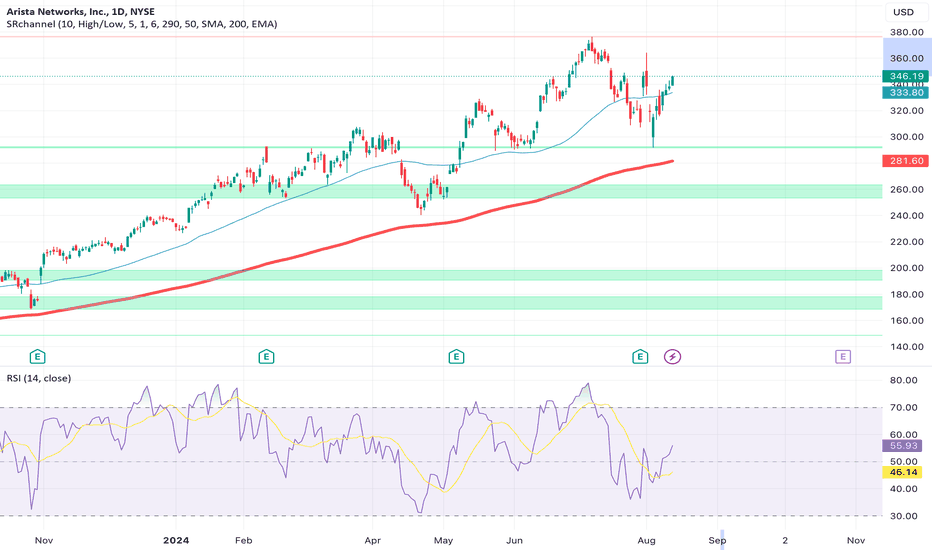Select the thick red 200 EMA line
The width and height of the screenshot is (932, 550).
(357, 238)
